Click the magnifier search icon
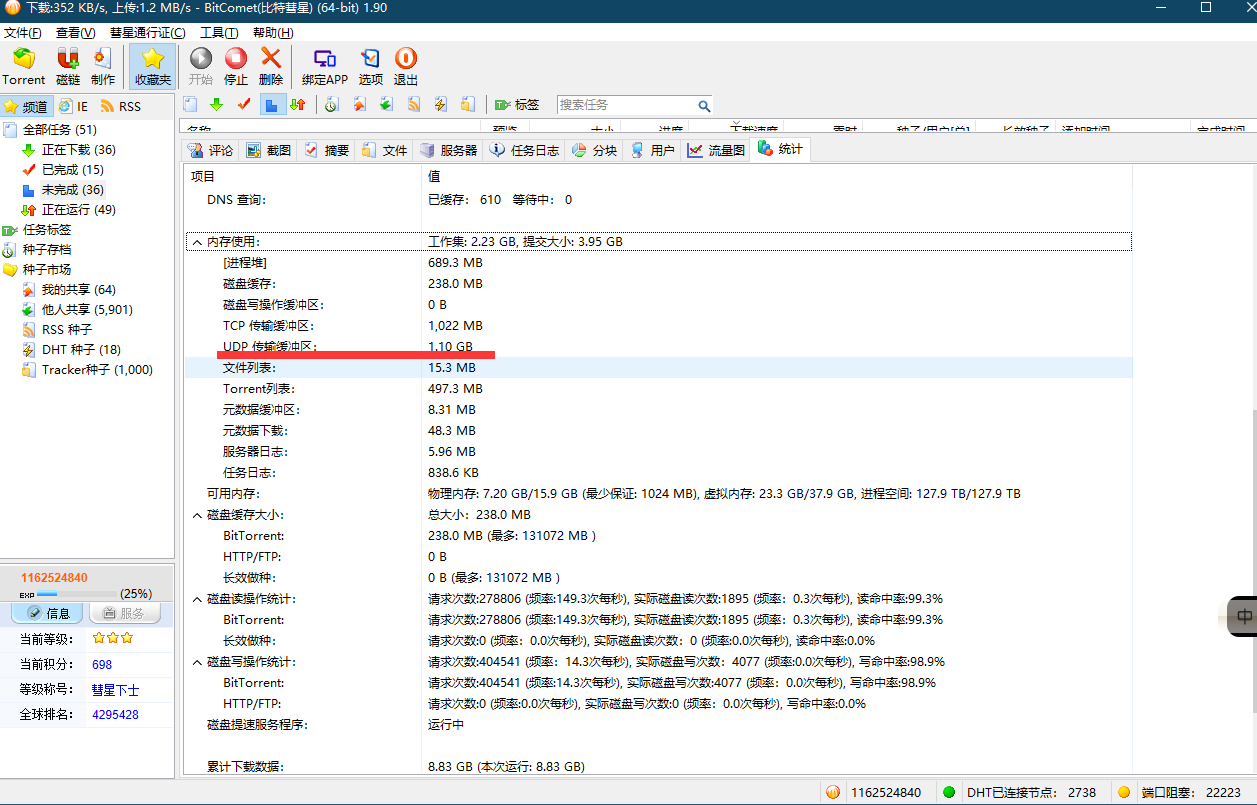Image resolution: width=1257 pixels, height=805 pixels. coord(704,105)
